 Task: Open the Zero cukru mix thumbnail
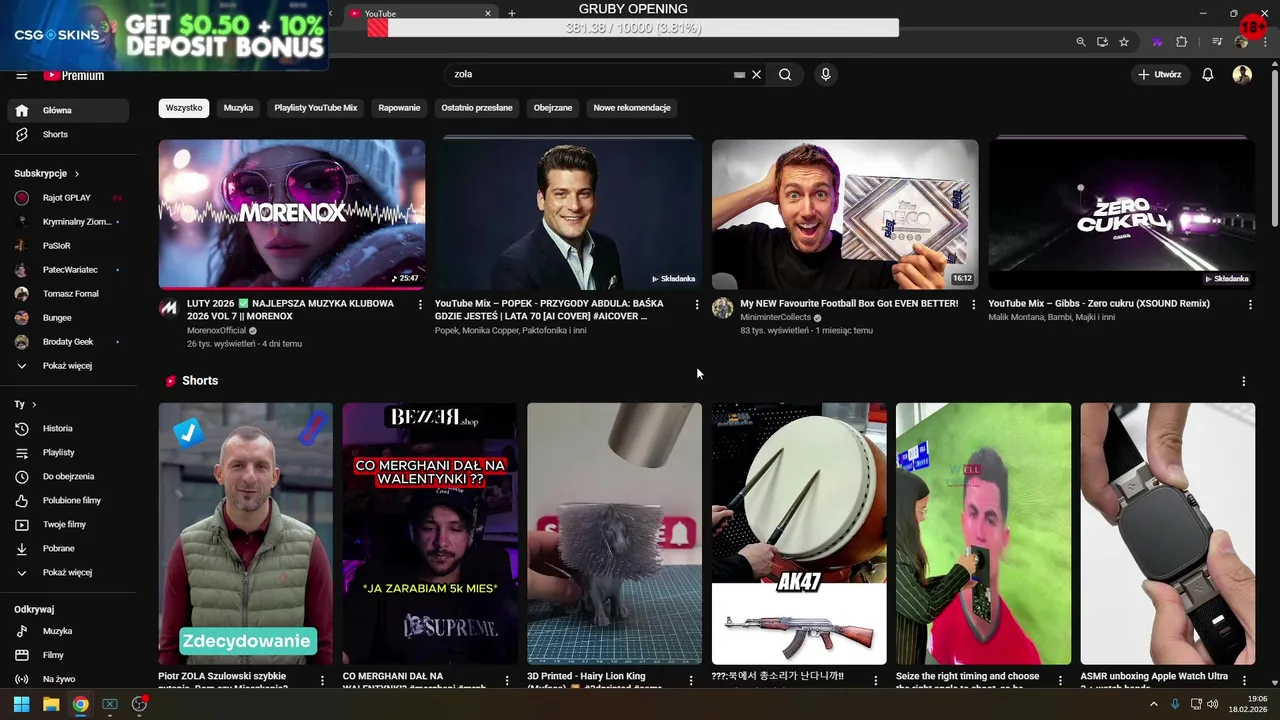point(1121,214)
